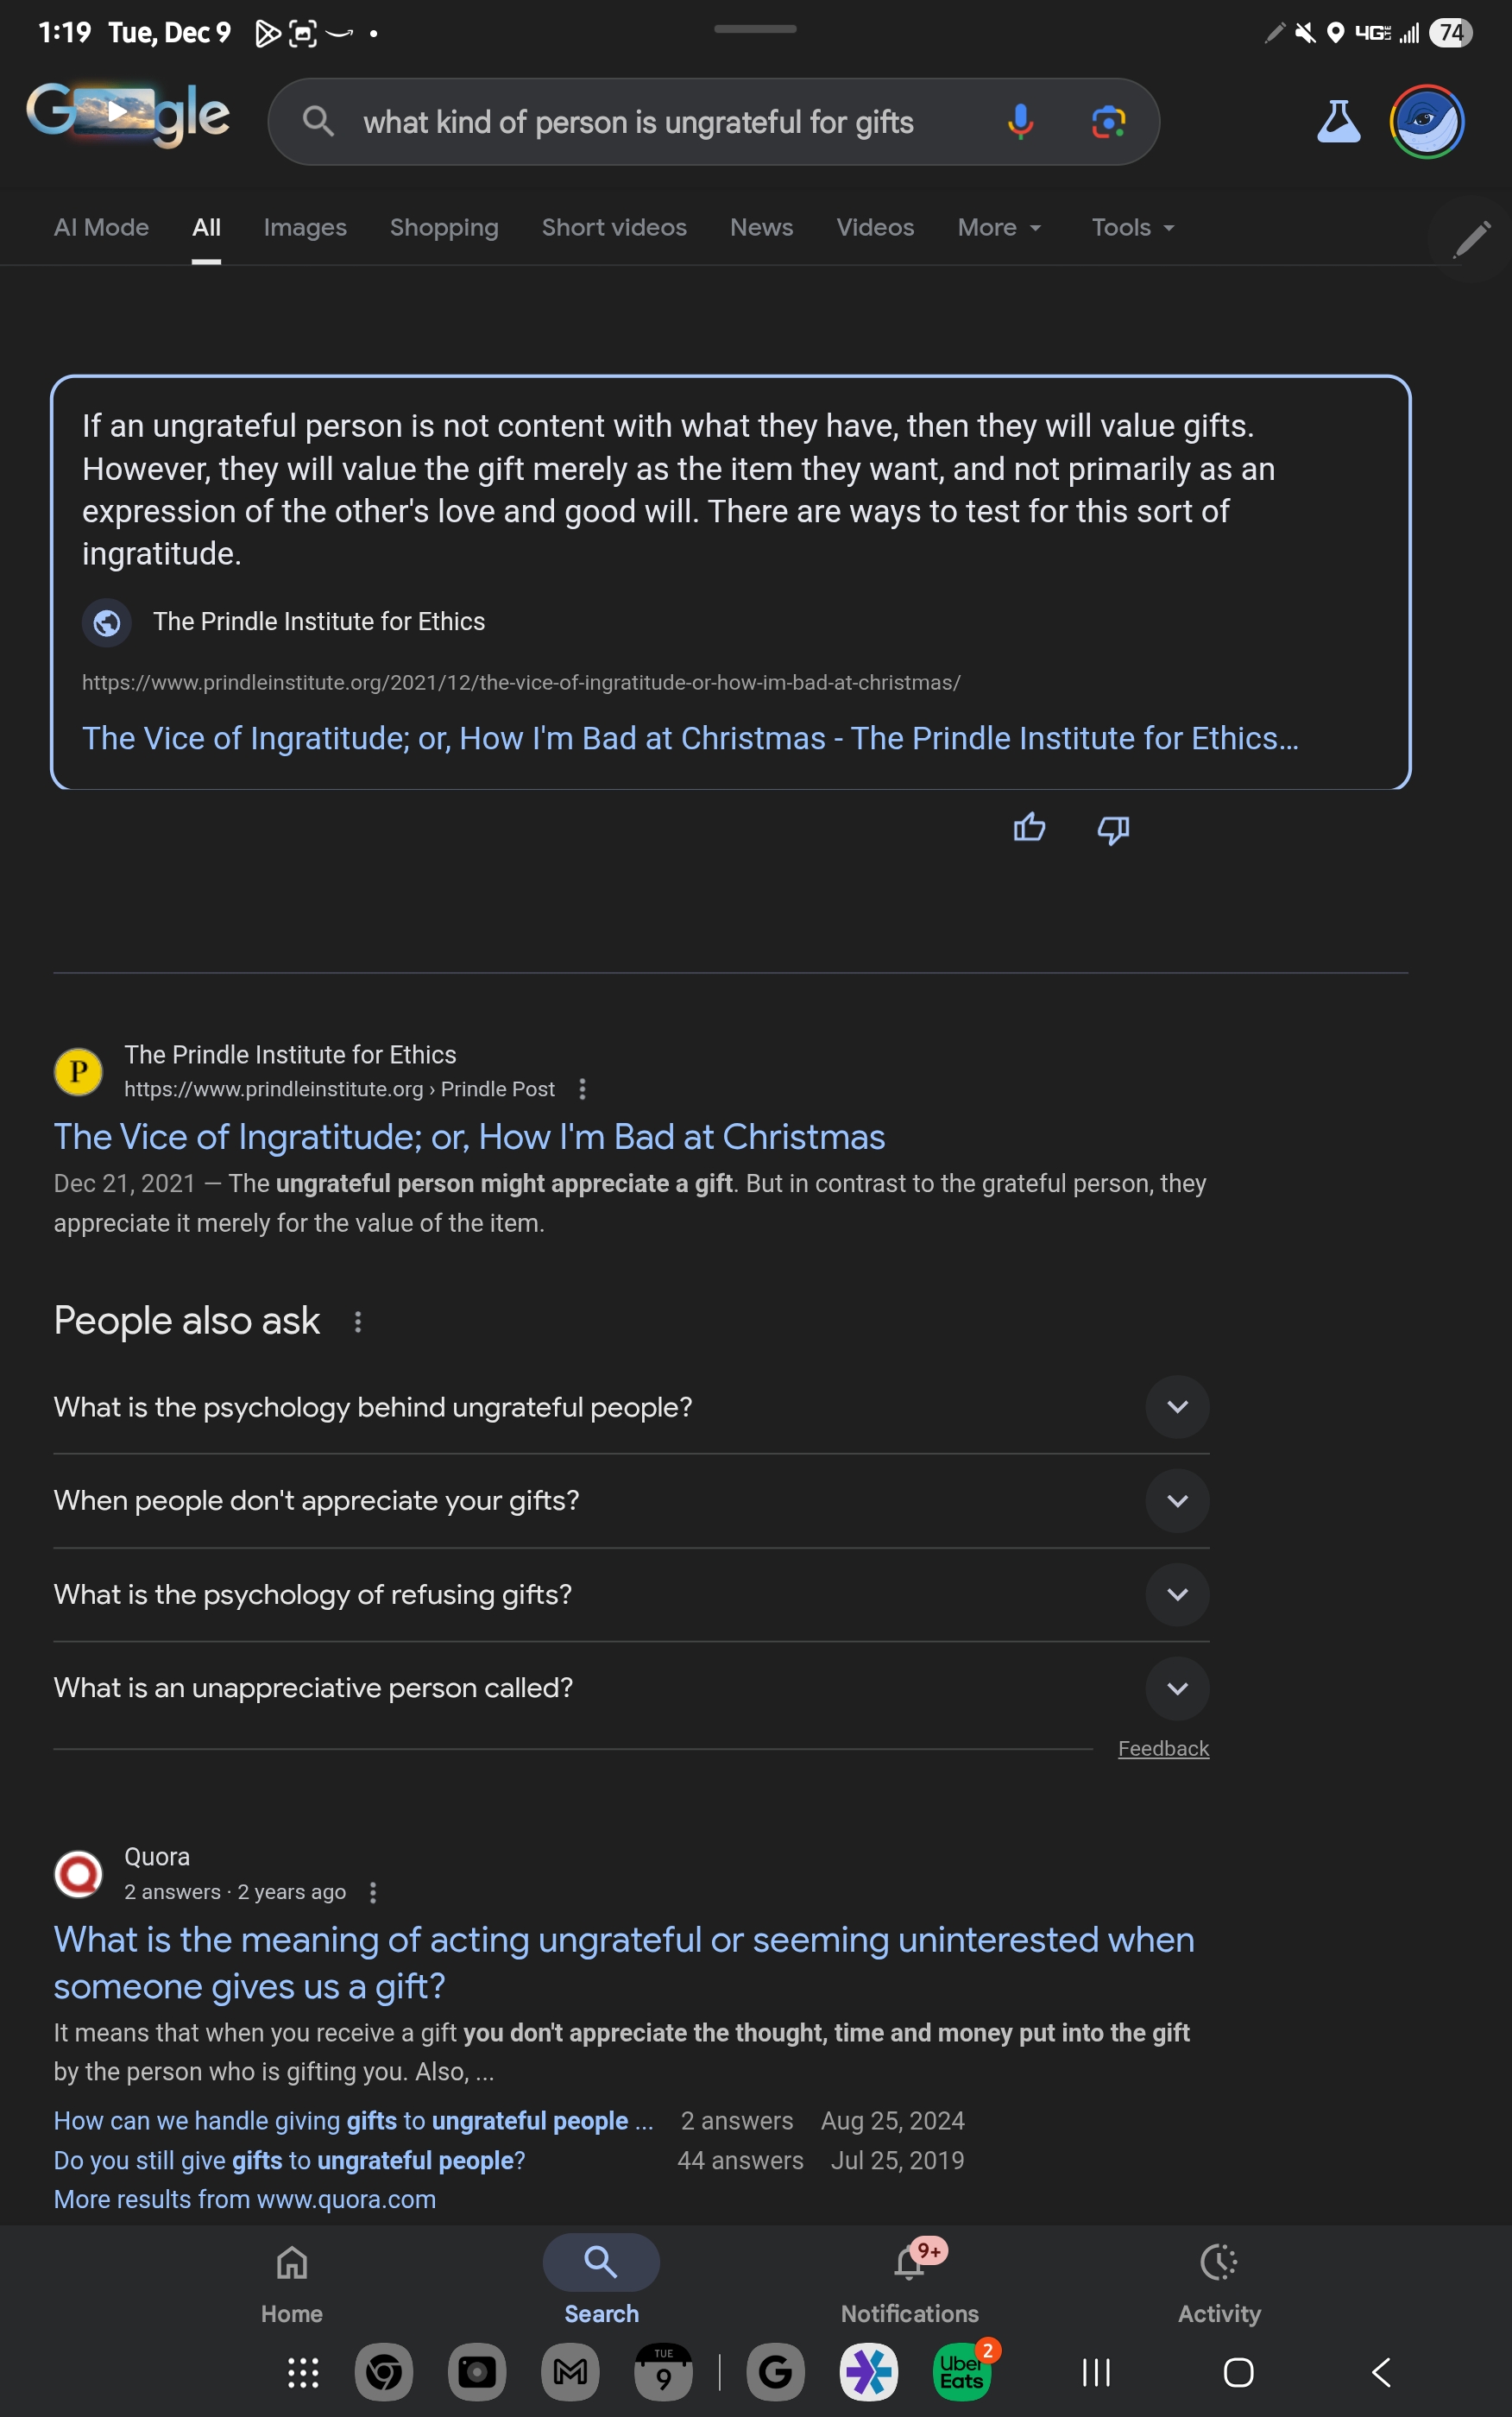Click the Feedback link
The image size is (1512, 2417).
[x=1163, y=1748]
